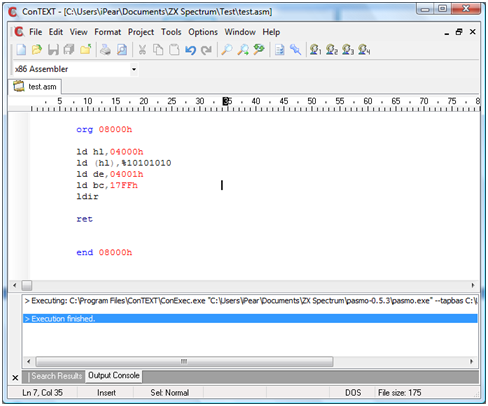Click the 'ret' instruction line
This screenshot has height=406, width=488.
(84, 219)
